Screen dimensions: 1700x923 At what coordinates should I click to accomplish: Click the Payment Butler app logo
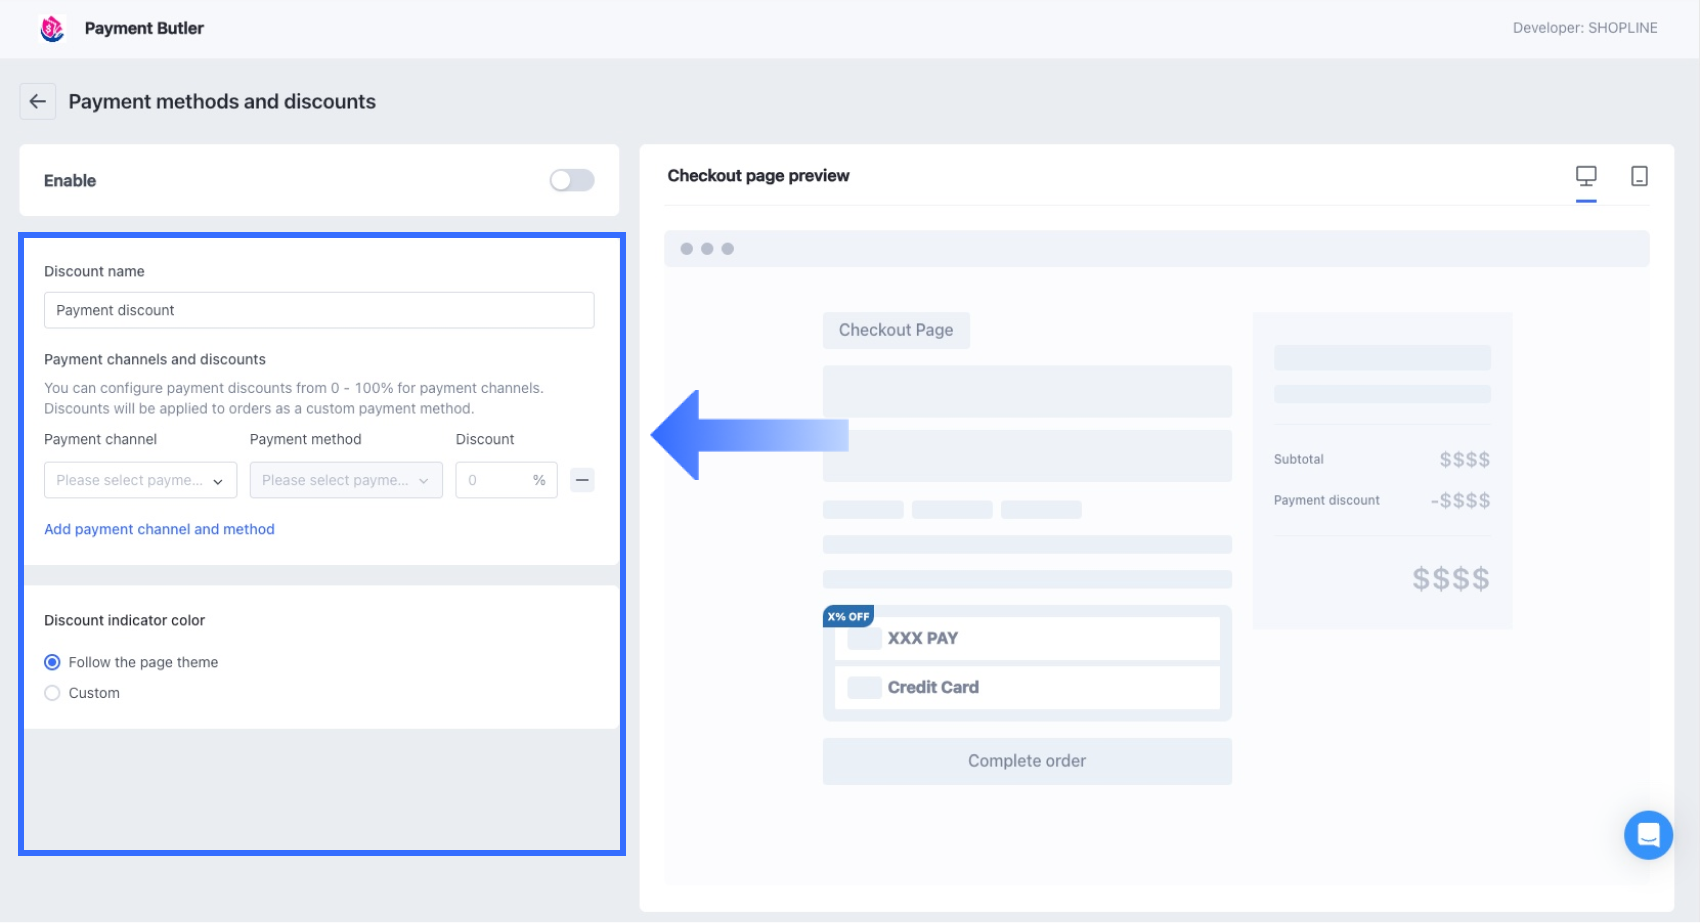click(x=52, y=28)
